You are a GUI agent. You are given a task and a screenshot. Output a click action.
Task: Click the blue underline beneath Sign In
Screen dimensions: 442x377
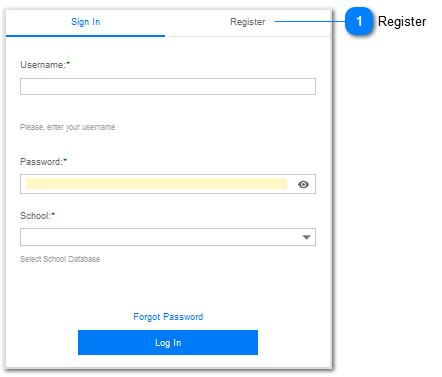click(x=85, y=36)
